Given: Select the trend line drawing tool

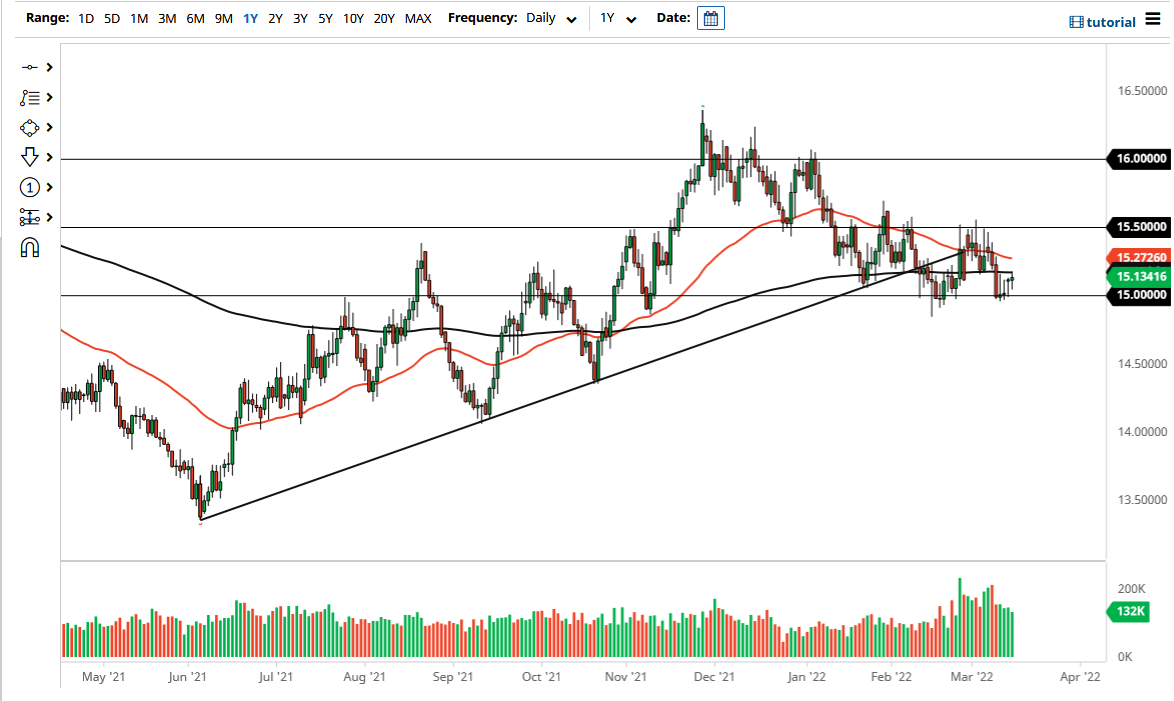Looking at the screenshot, I should point(31,67).
